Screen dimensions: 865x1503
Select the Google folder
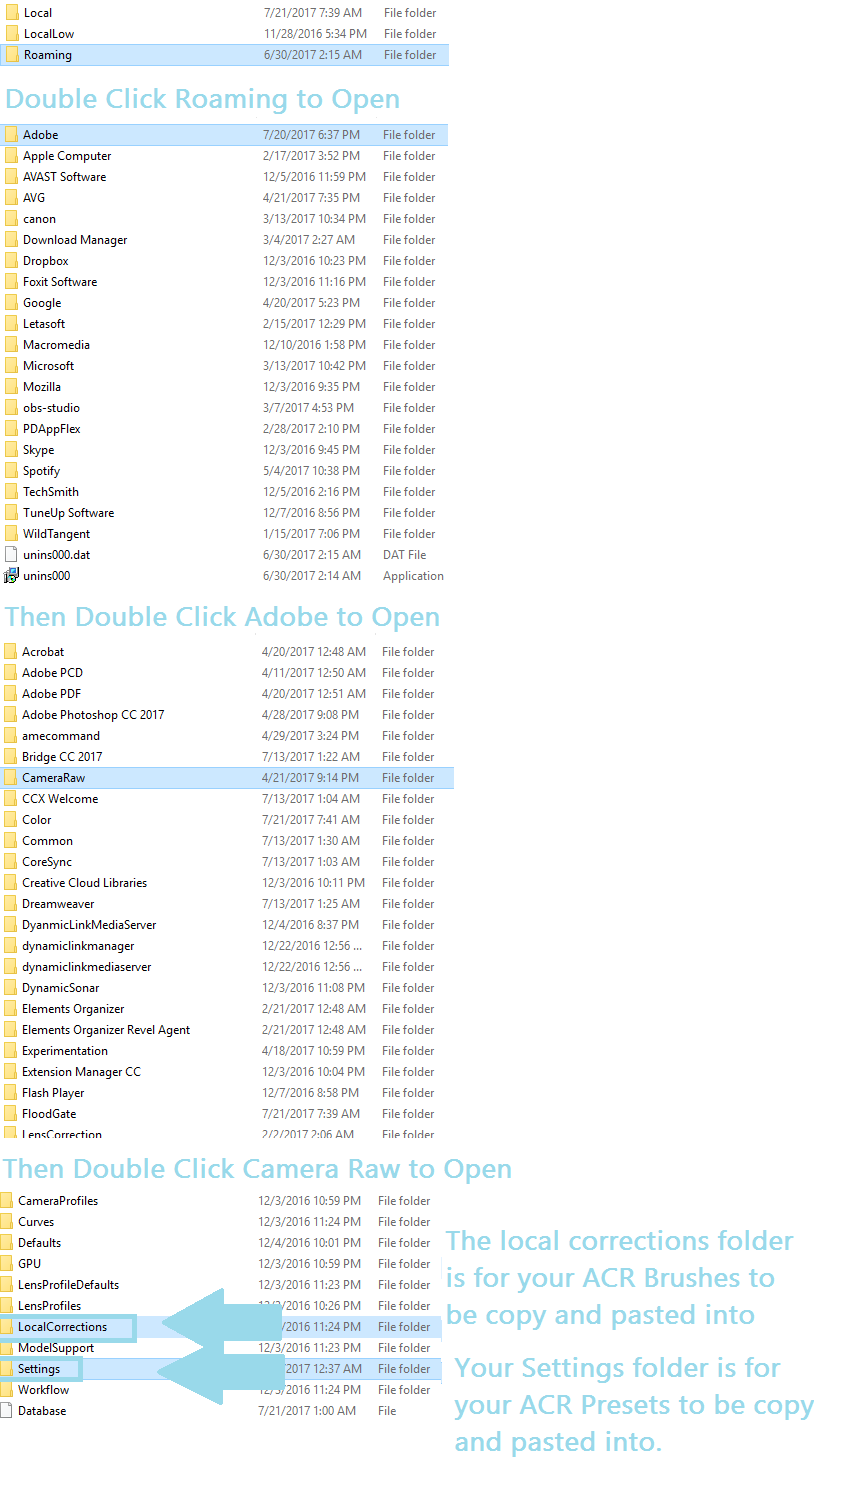(42, 303)
